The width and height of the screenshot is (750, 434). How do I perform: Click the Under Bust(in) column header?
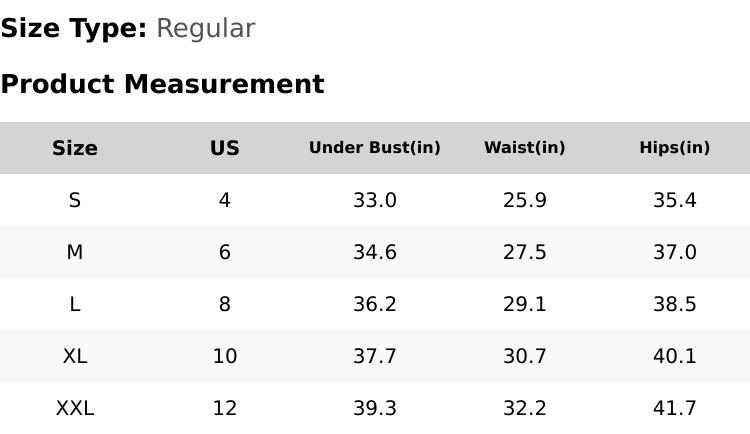coord(375,148)
